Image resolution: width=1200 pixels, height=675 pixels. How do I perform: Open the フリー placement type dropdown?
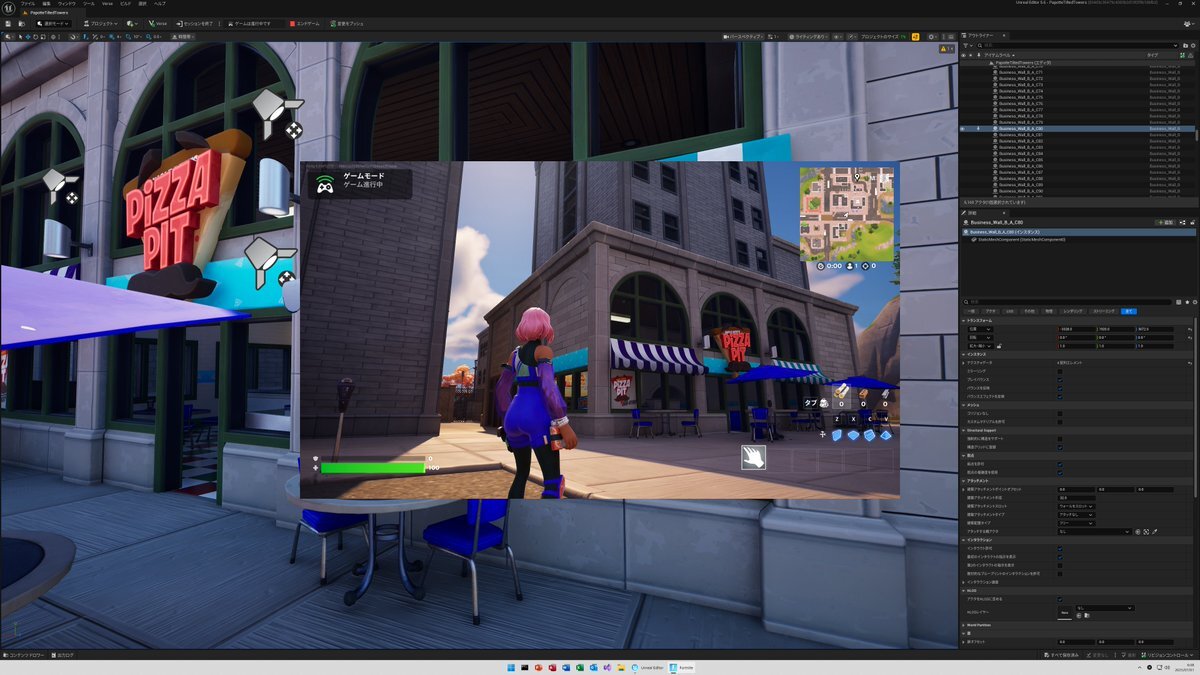pos(1077,522)
